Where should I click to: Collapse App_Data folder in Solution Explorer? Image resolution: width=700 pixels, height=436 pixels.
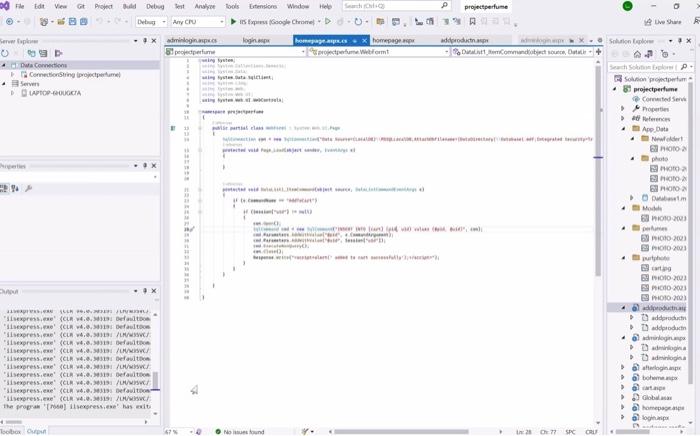pos(623,129)
